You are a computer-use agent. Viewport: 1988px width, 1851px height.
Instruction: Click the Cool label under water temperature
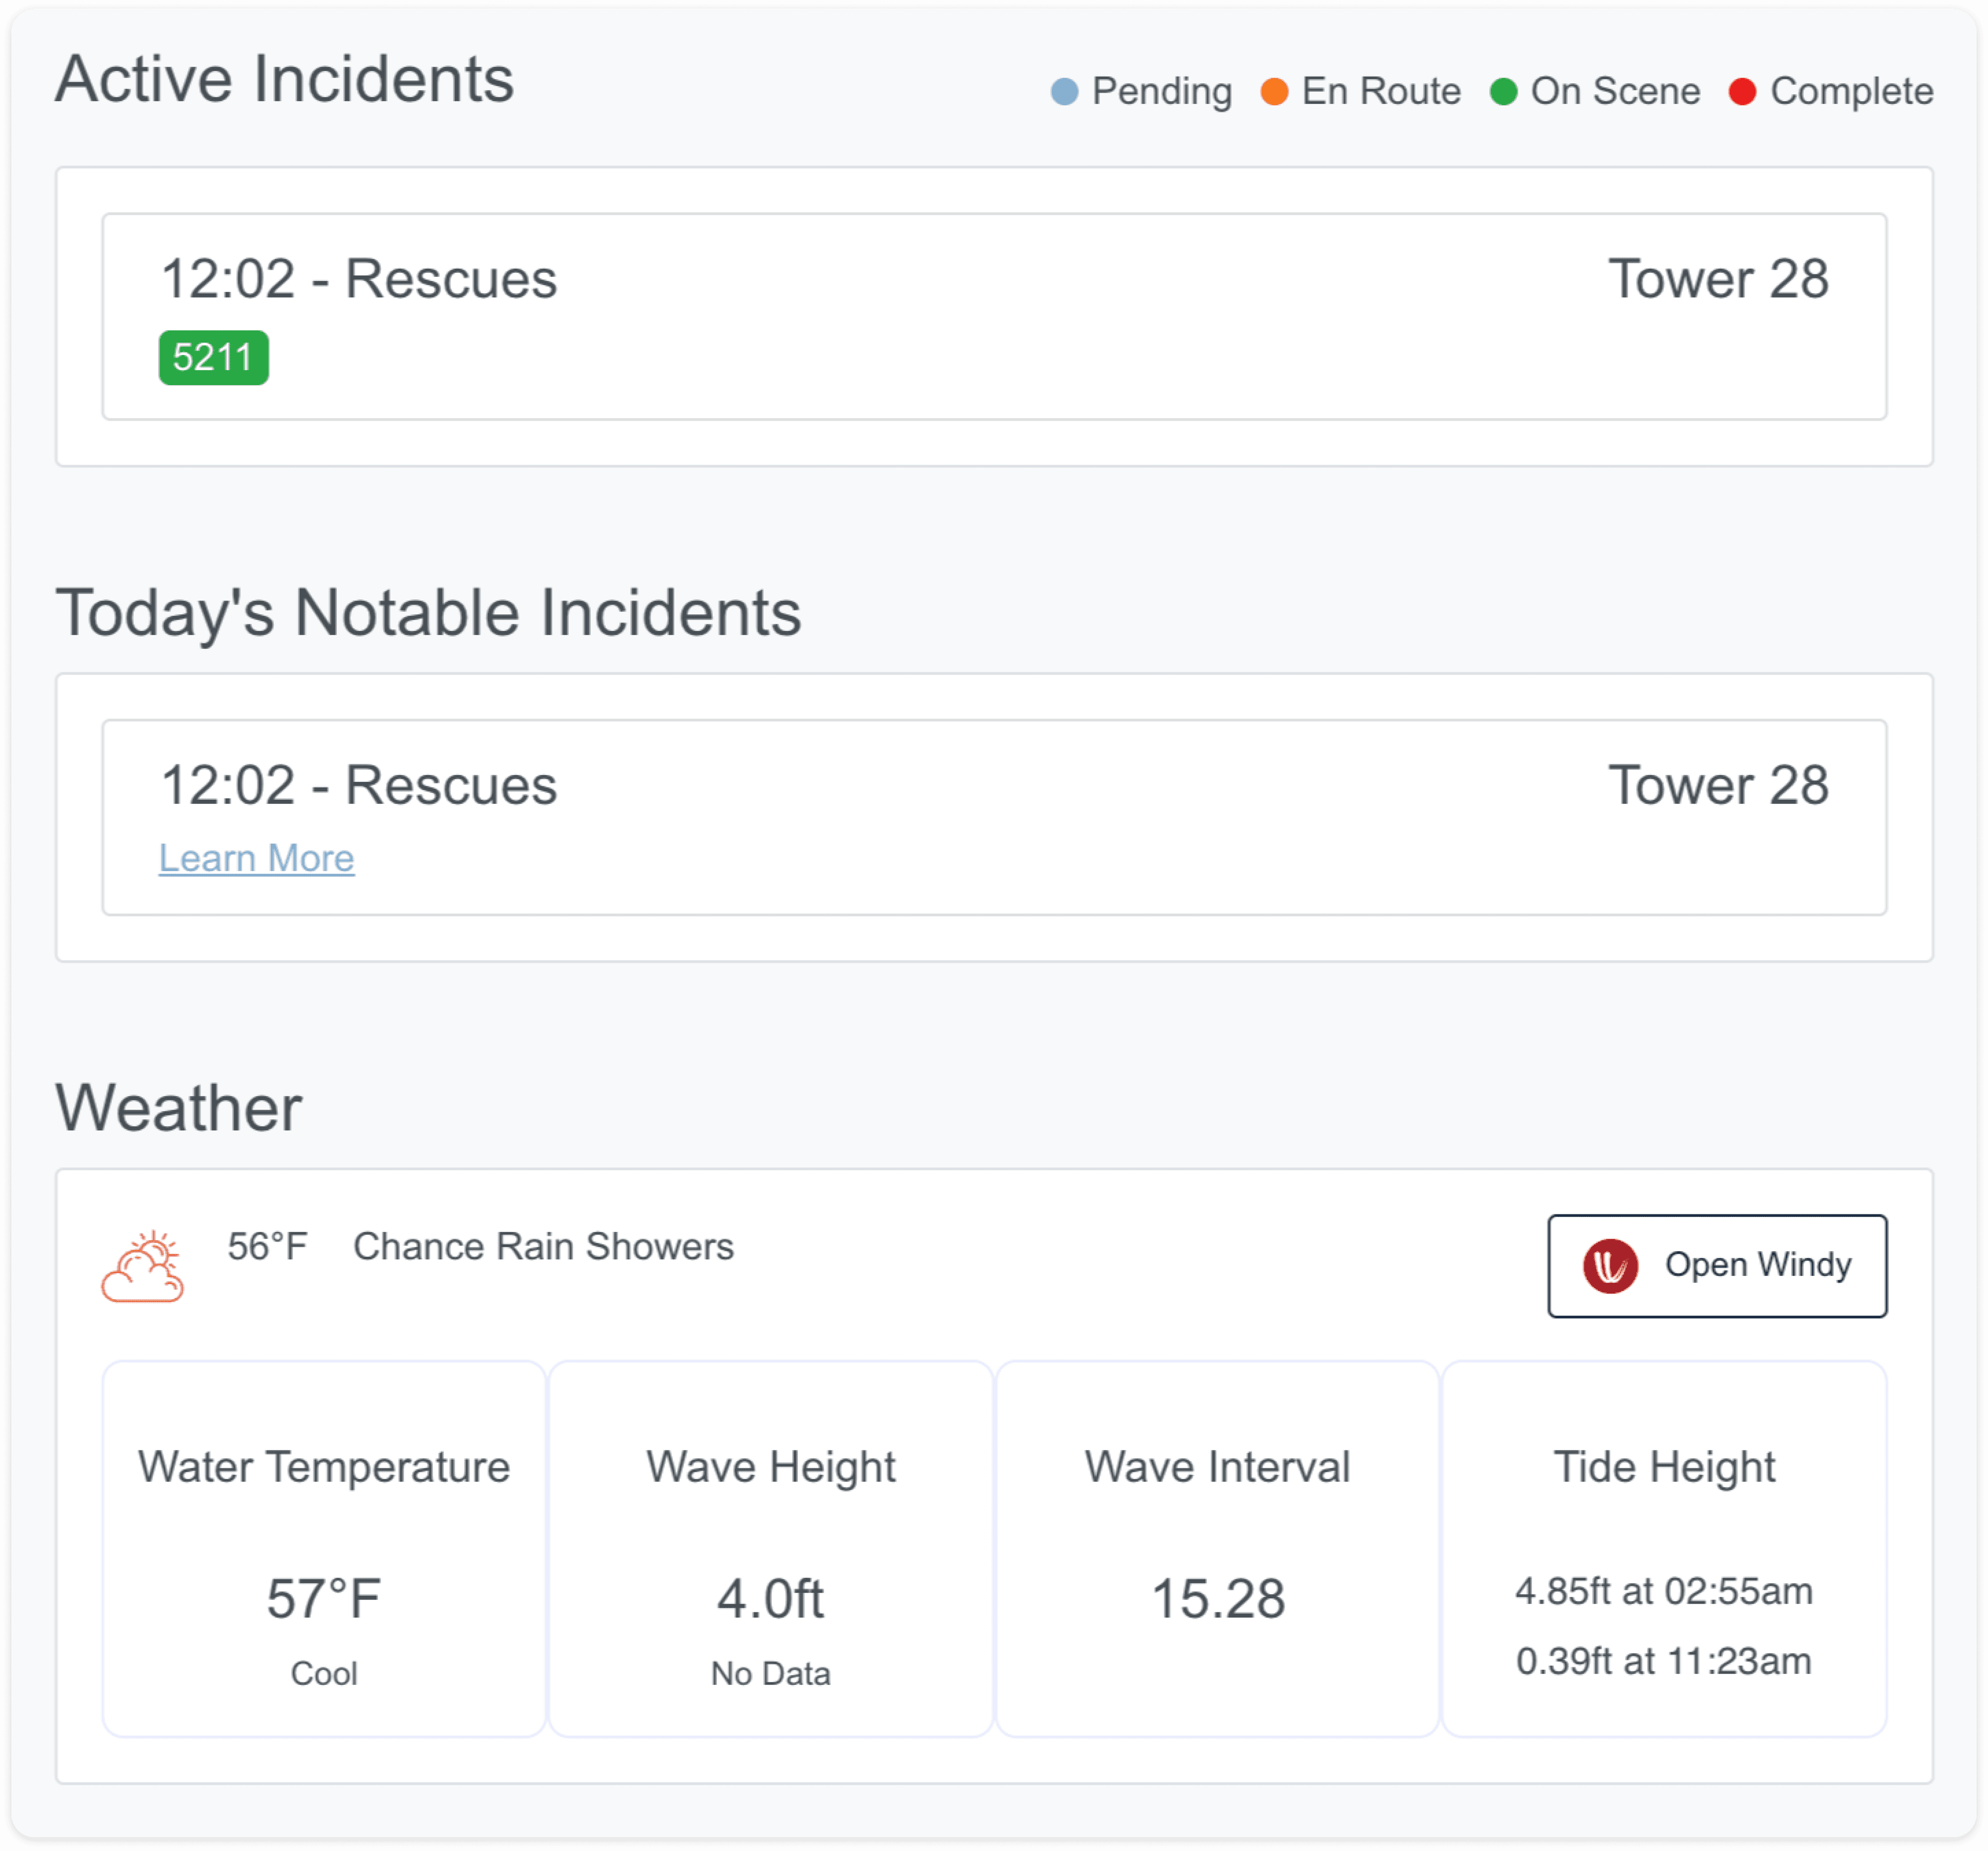[324, 1674]
